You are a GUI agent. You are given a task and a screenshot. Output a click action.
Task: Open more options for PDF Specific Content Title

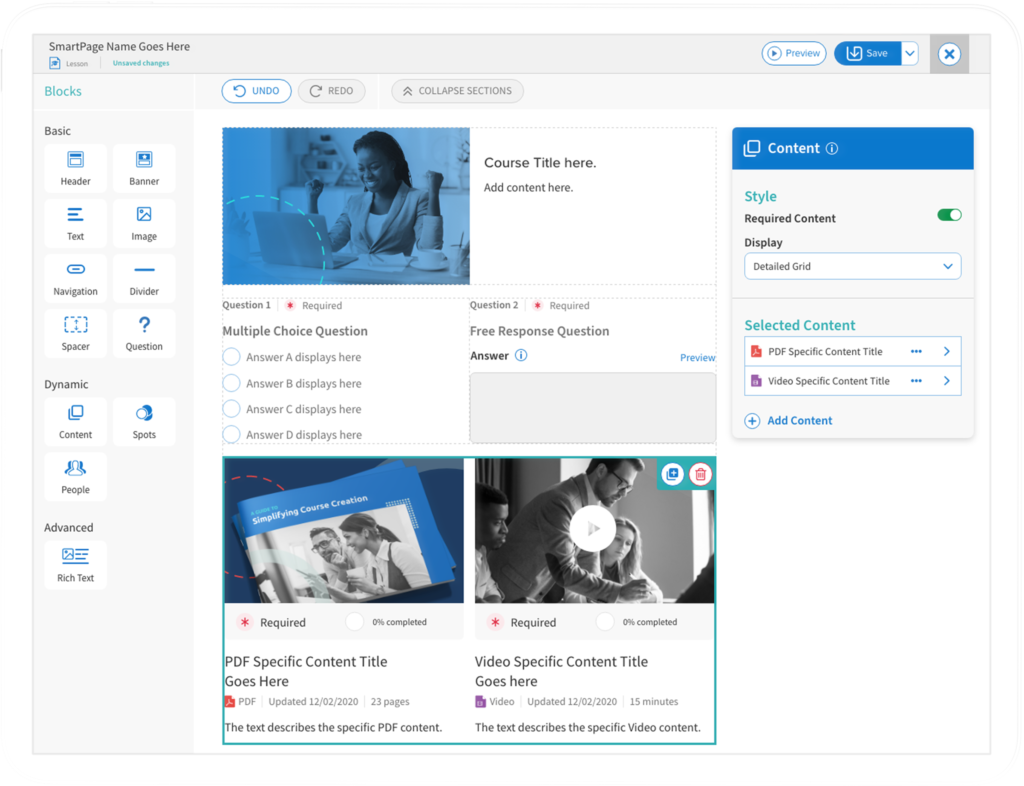916,351
